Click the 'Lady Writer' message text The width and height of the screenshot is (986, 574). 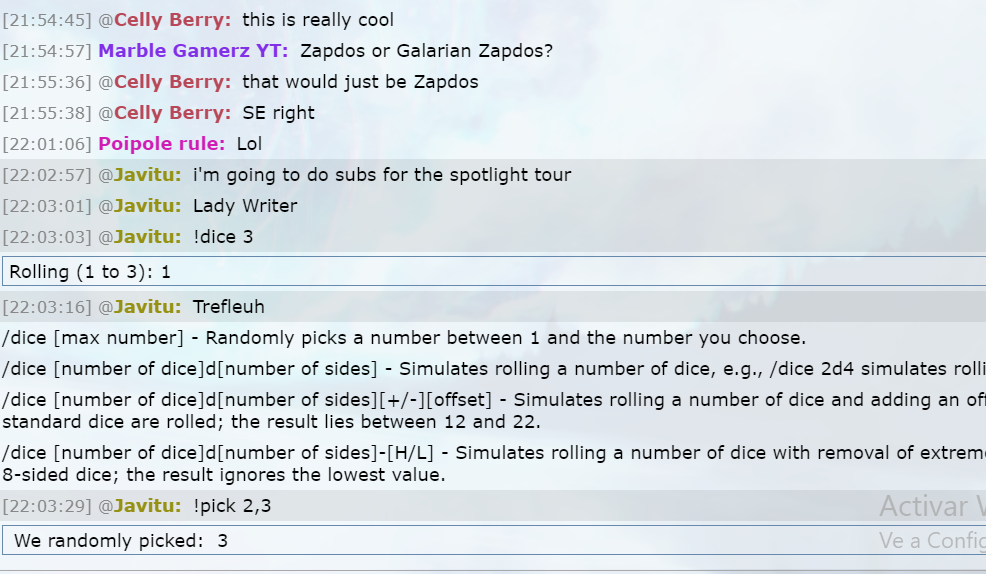(x=245, y=206)
